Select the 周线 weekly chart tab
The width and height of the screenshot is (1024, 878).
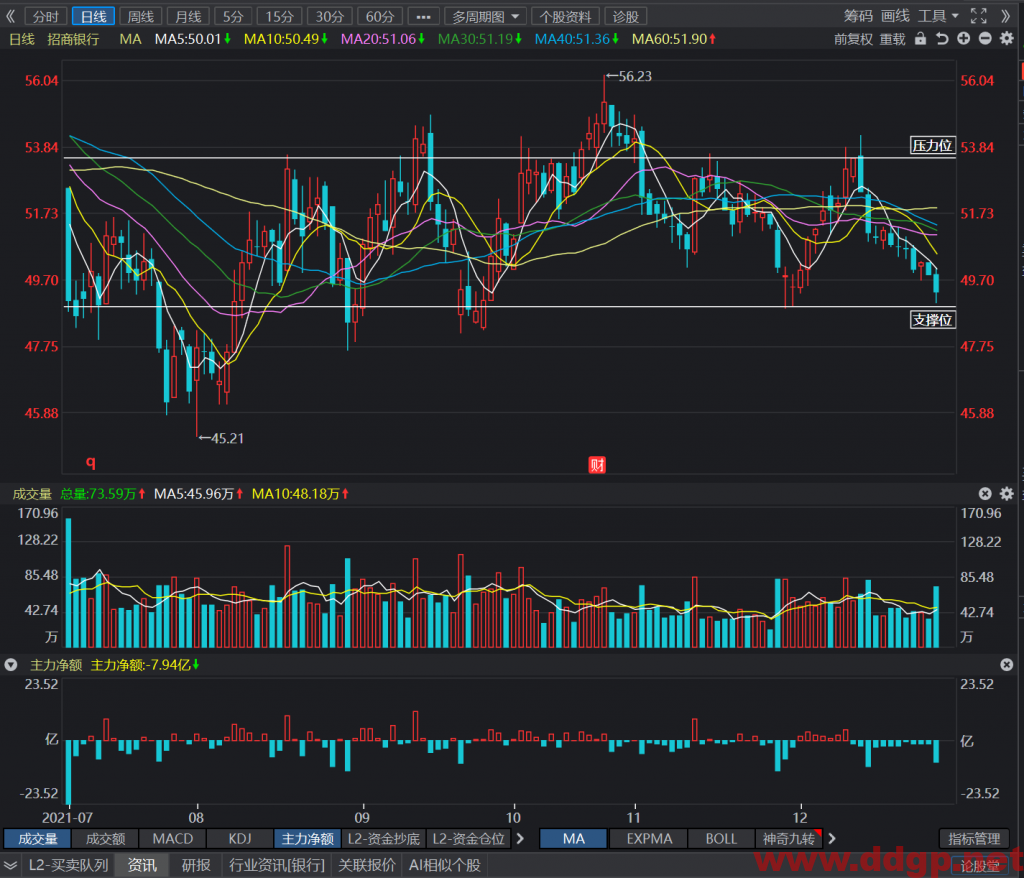pos(140,16)
